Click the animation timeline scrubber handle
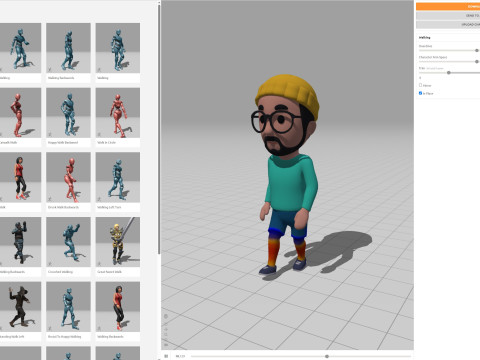 pos(327,356)
